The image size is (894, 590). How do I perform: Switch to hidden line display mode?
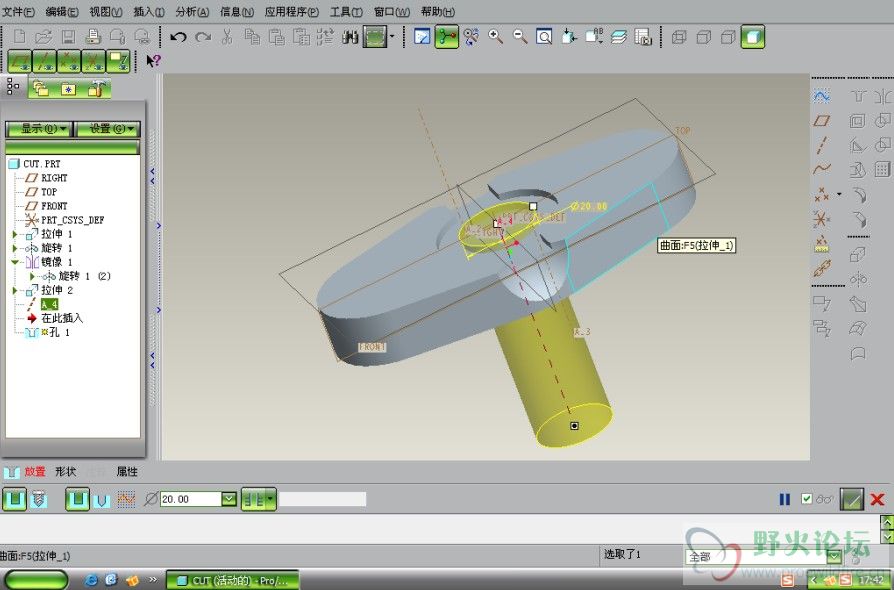tap(704, 38)
